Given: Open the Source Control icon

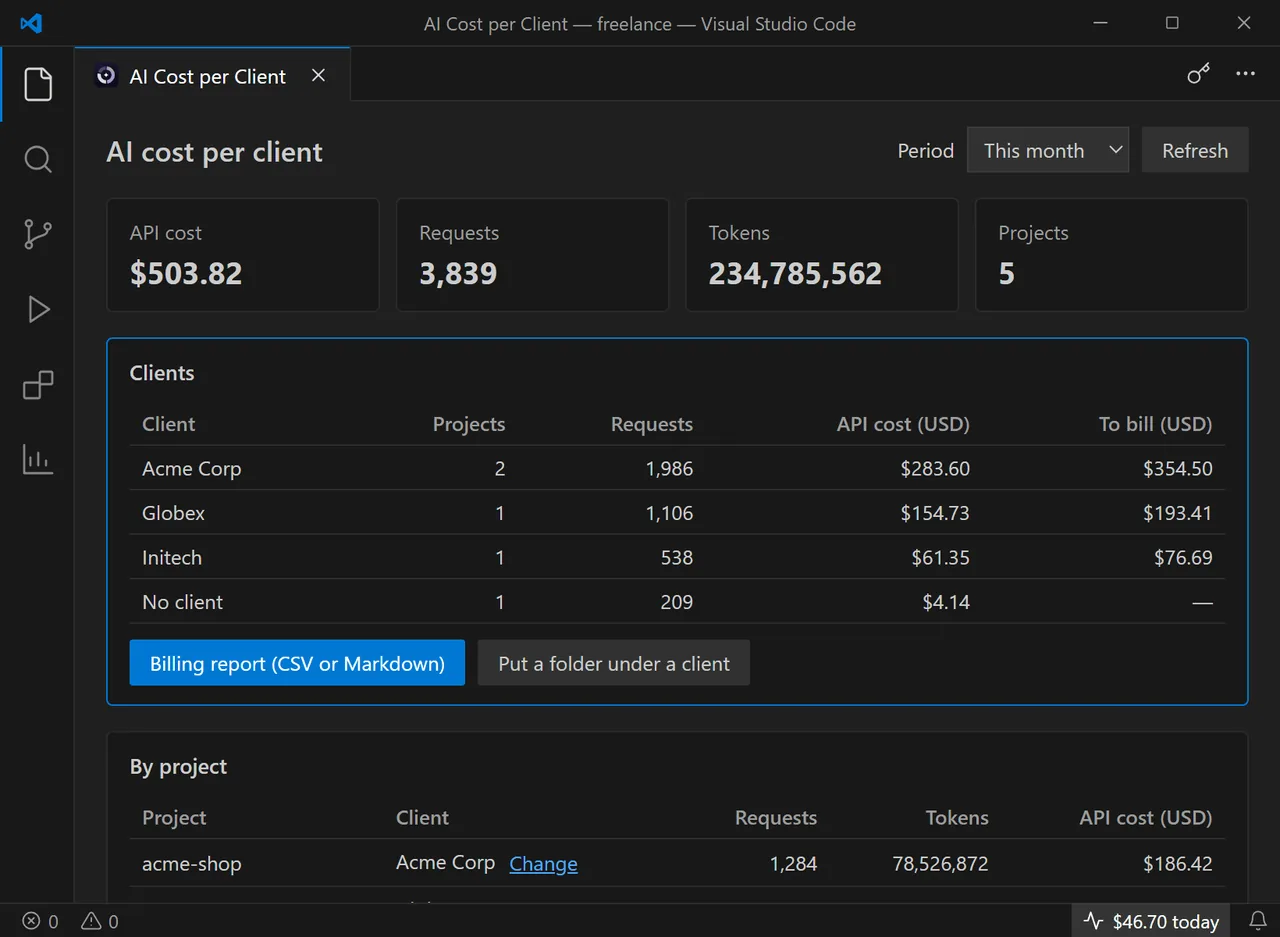Looking at the screenshot, I should point(38,234).
